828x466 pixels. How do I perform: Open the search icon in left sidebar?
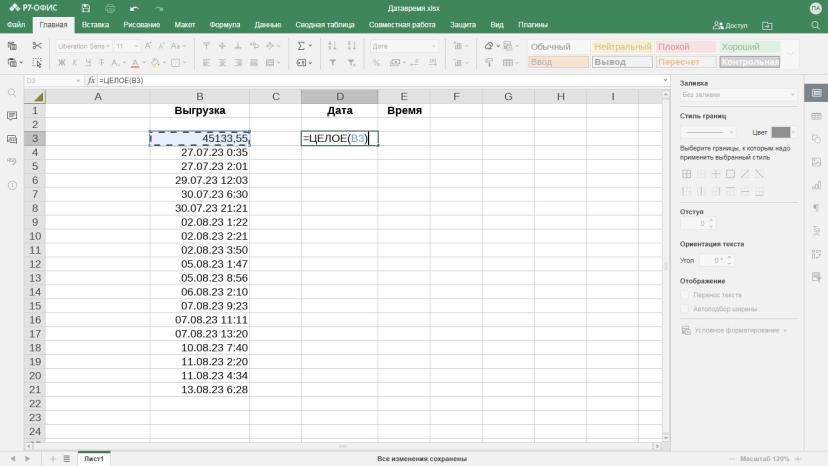pos(12,93)
